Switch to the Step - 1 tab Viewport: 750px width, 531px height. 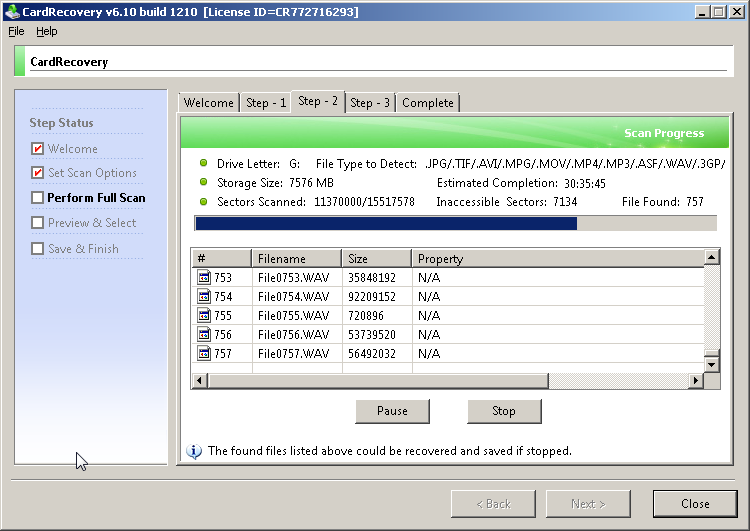266,103
